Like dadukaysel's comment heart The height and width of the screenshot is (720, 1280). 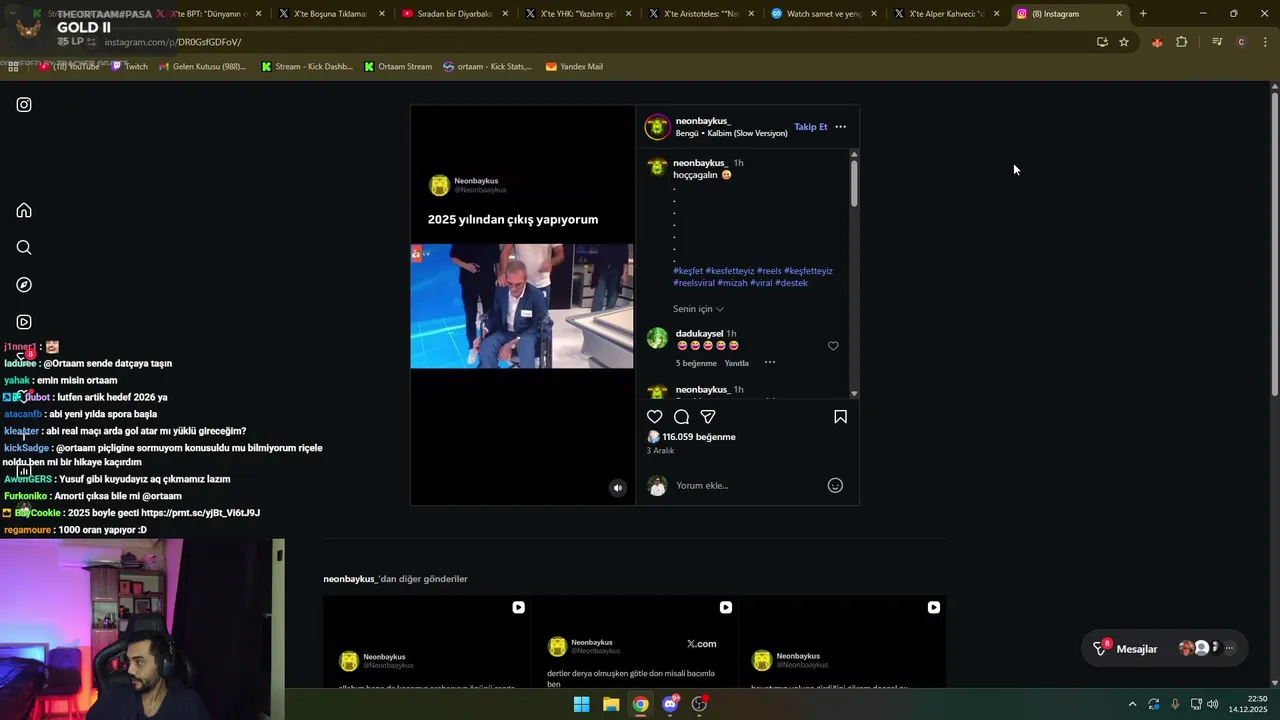[833, 346]
